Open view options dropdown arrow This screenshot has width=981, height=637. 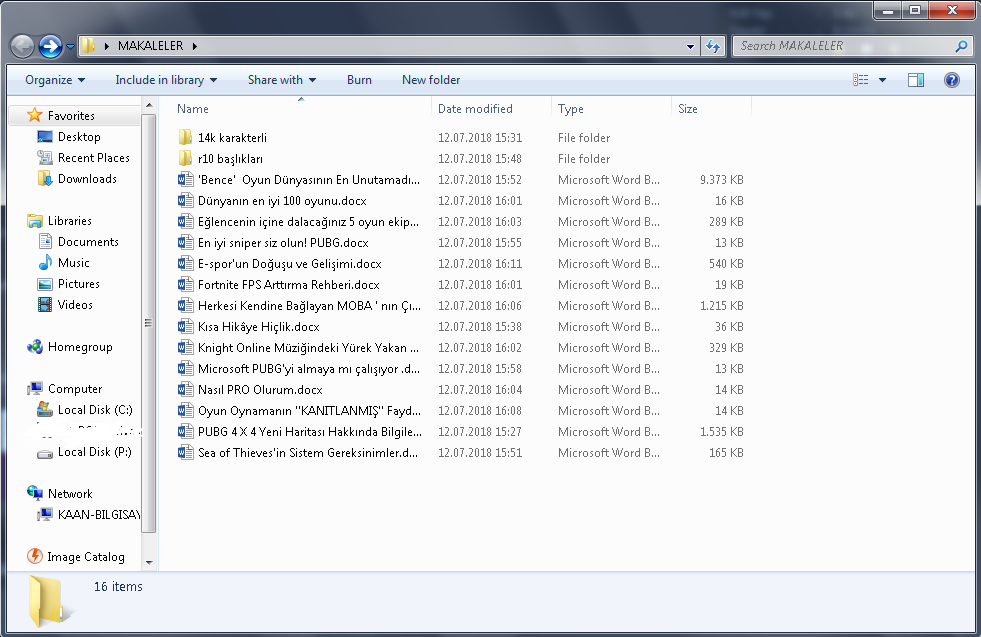[882, 80]
